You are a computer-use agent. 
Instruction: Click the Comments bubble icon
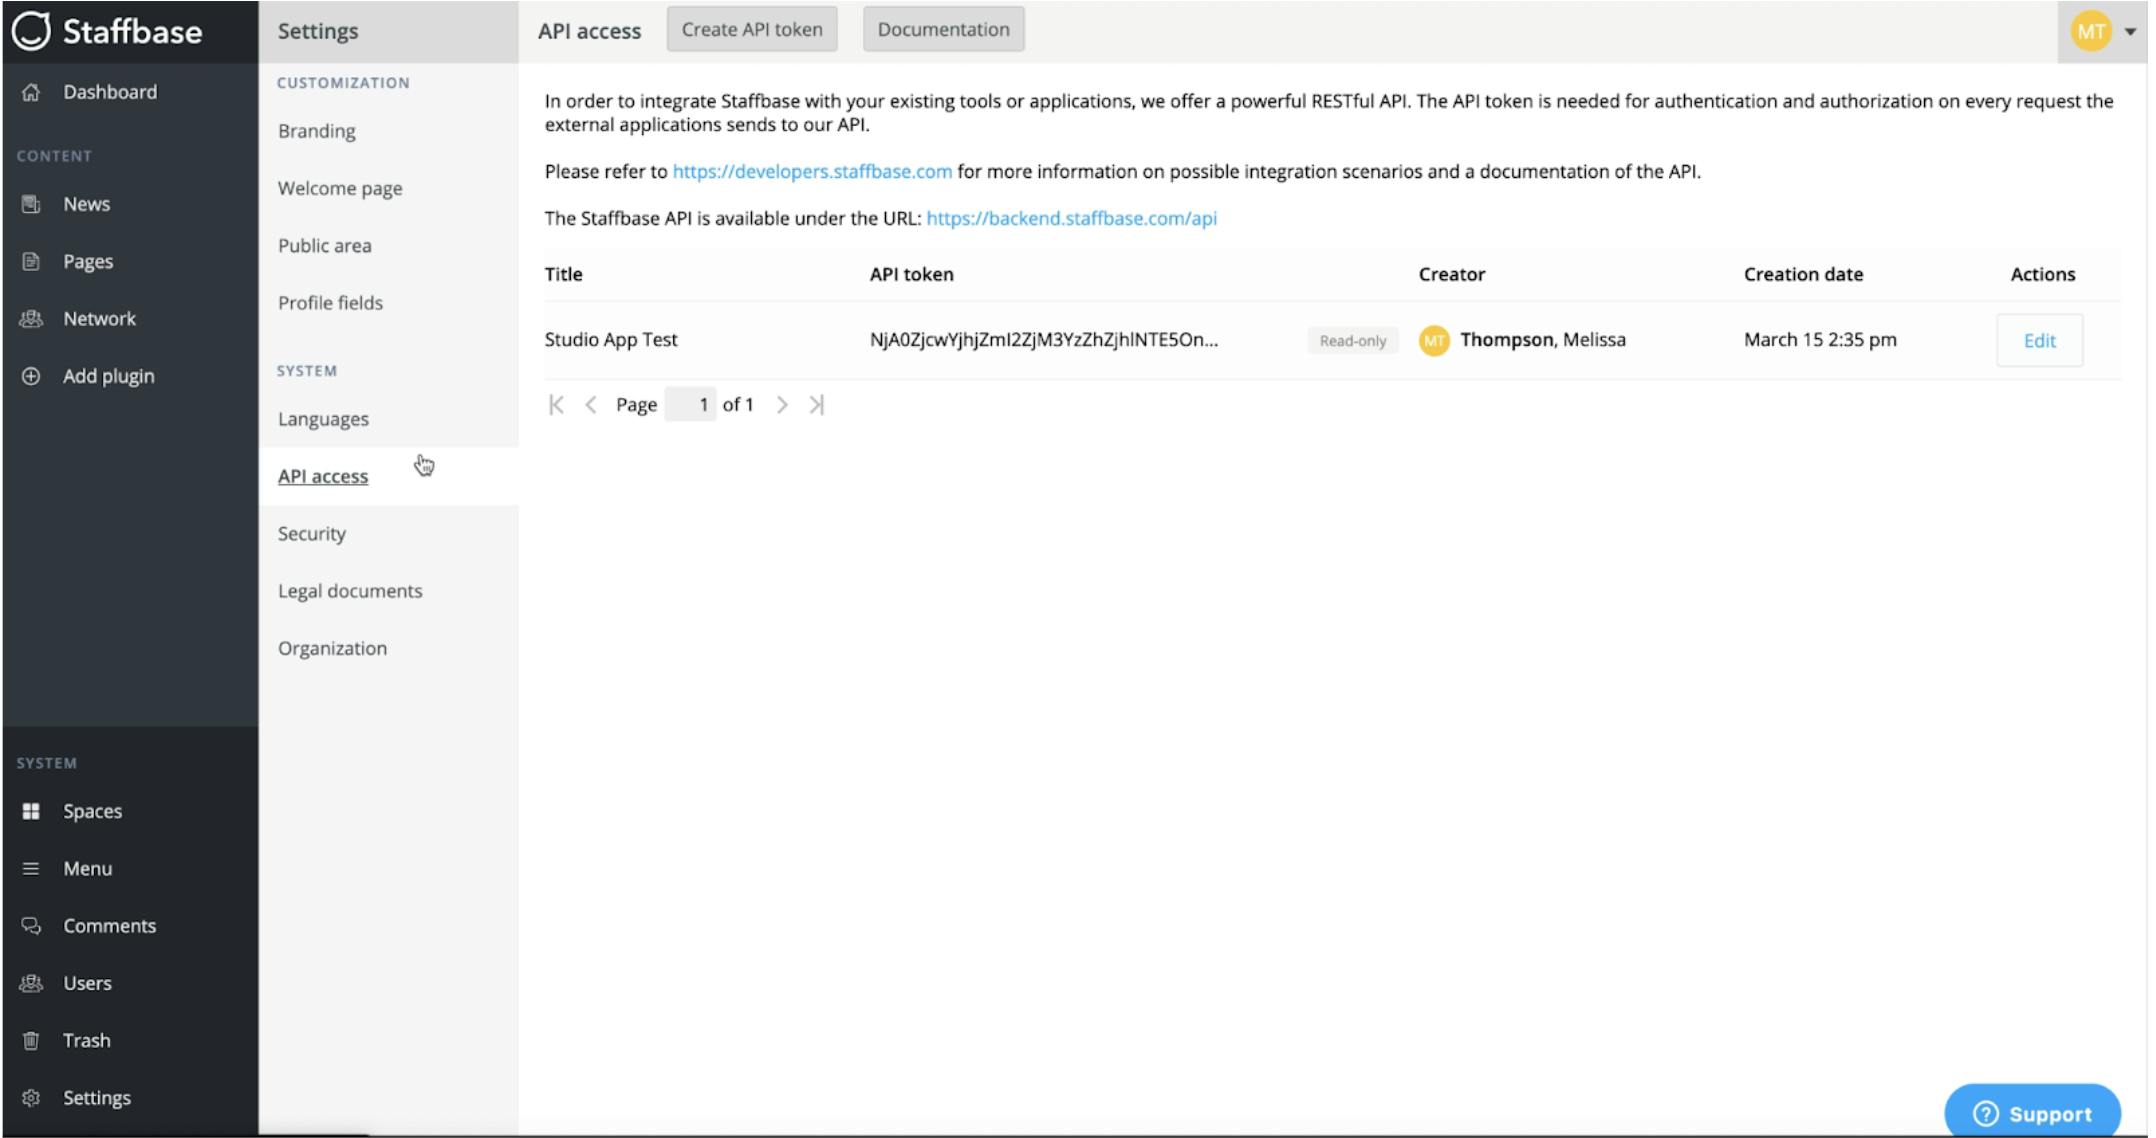(31, 926)
